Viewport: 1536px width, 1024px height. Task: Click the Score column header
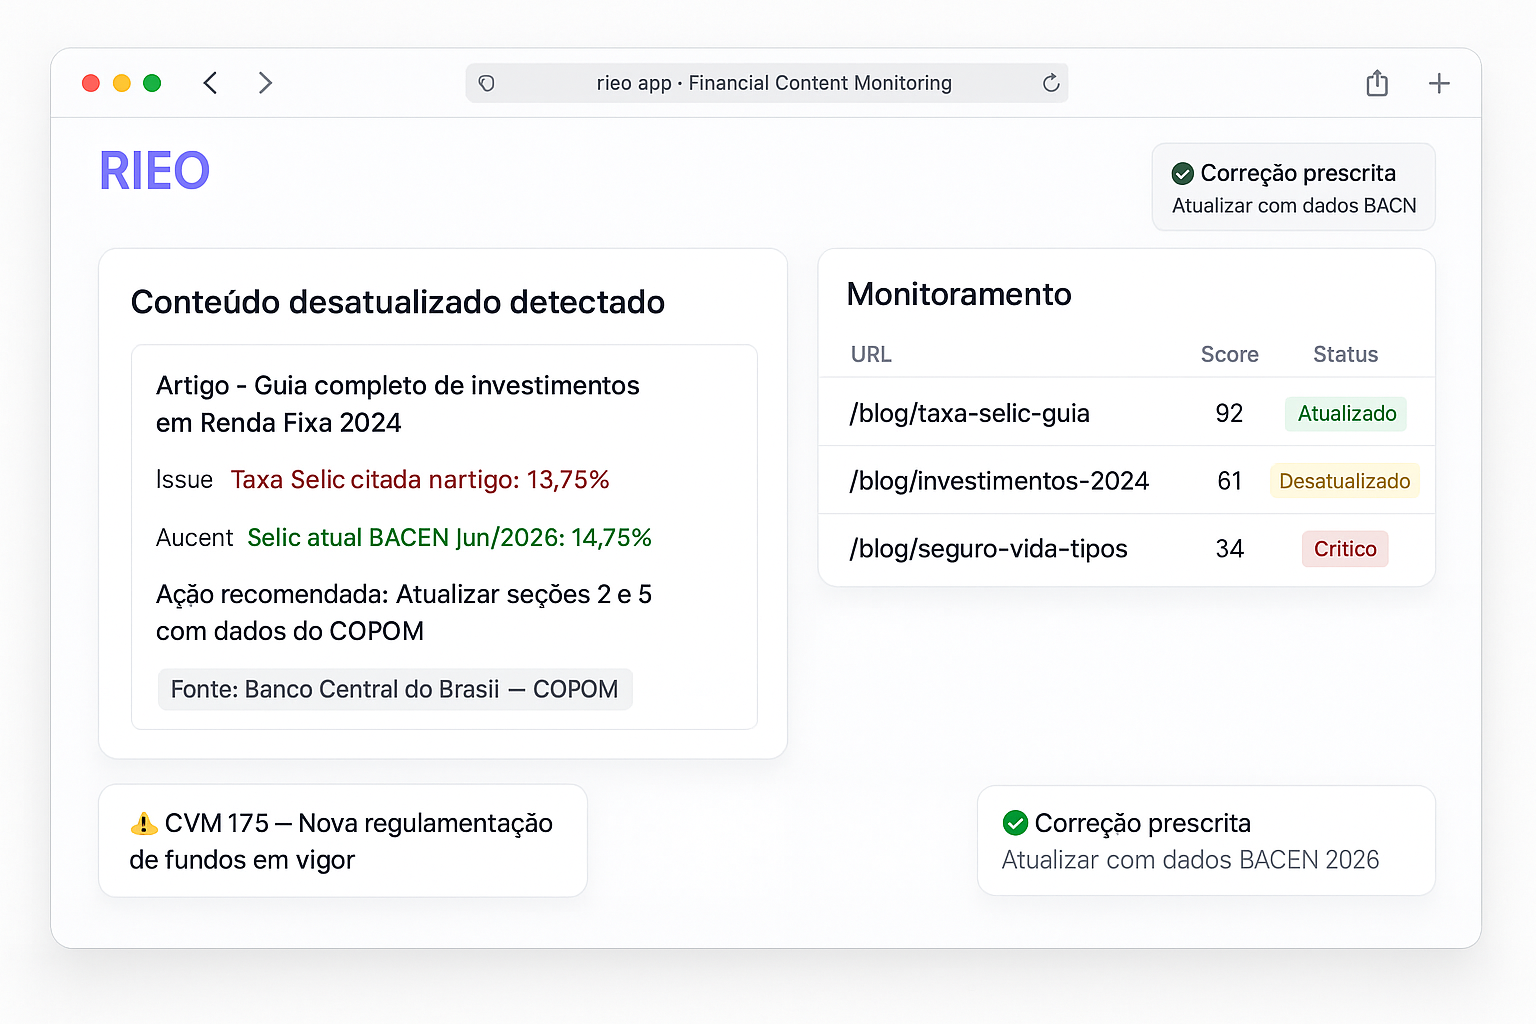click(1229, 354)
